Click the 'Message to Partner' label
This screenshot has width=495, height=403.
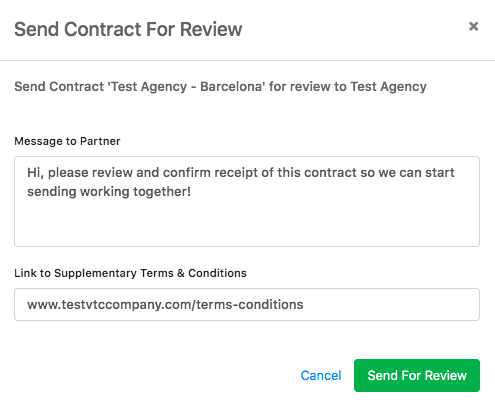click(67, 141)
